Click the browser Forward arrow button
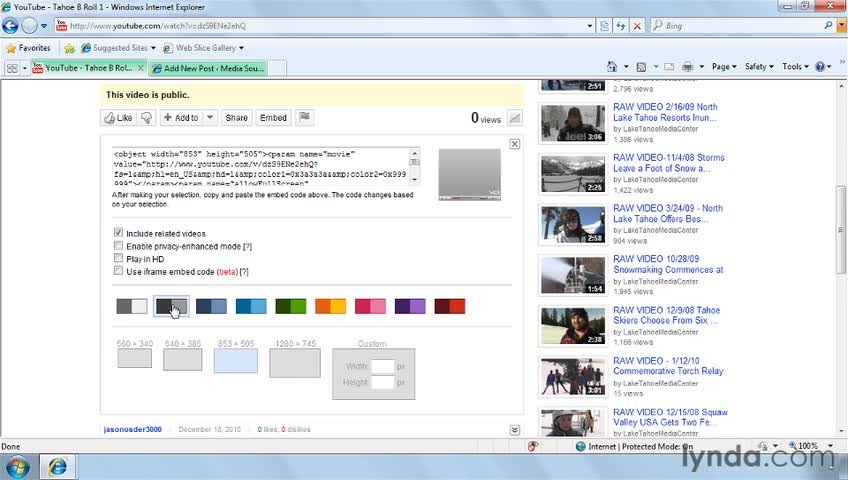The width and height of the screenshot is (848, 480). (29, 25)
